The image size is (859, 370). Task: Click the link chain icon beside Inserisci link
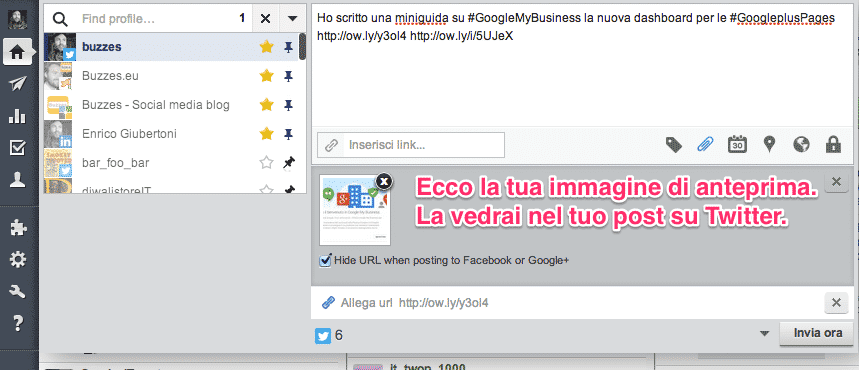331,145
